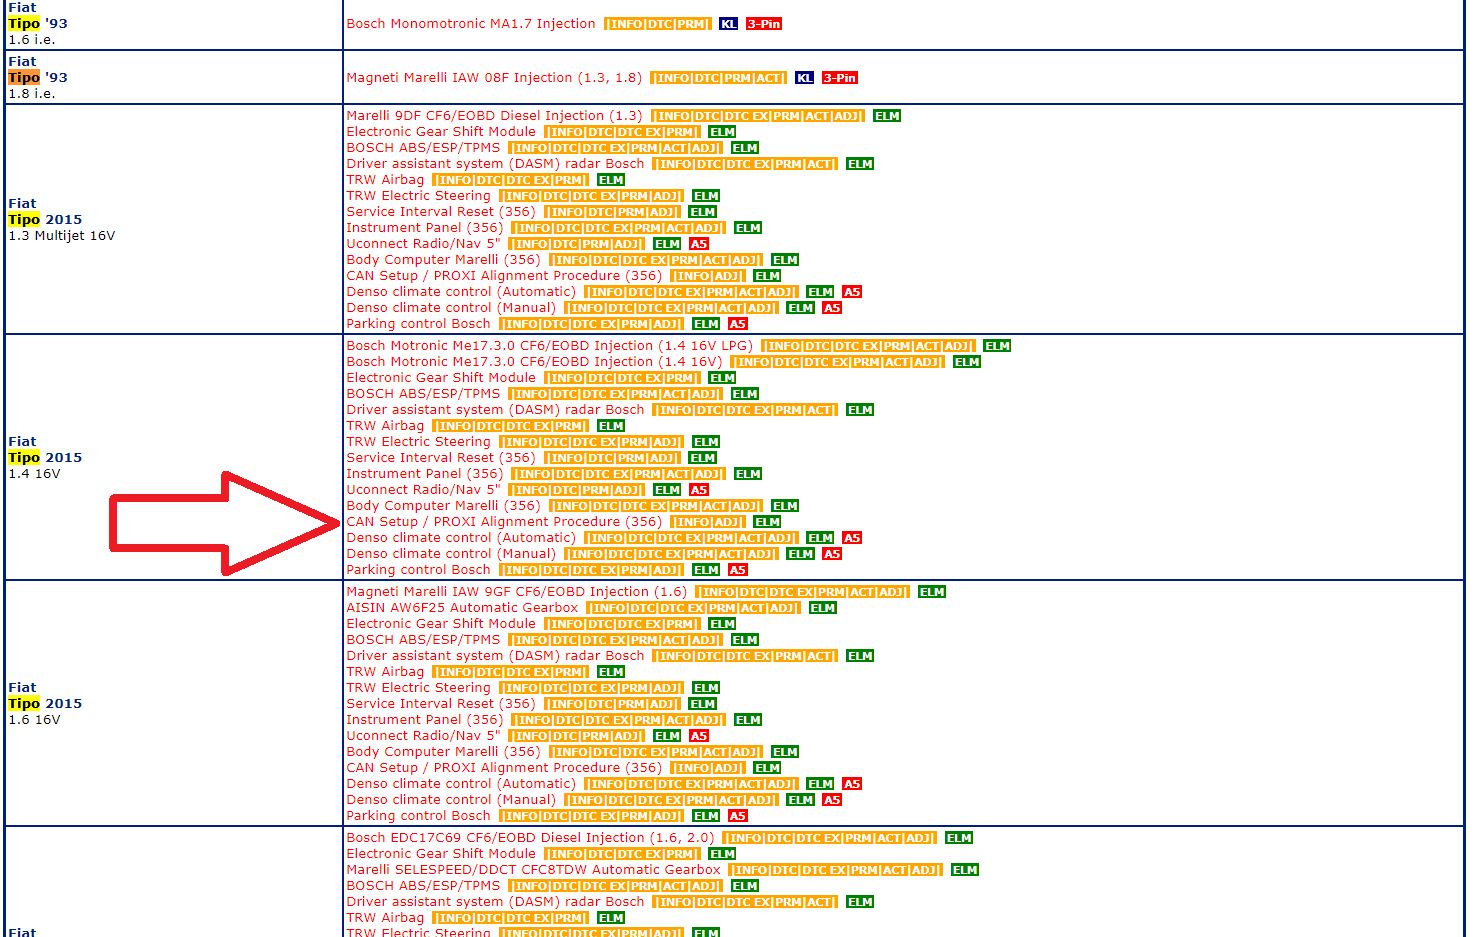1475x937 pixels.
Task: Click INFO DTC PRM ACT badge beside Magneti Marelli IAW 08F
Action: pos(719,78)
